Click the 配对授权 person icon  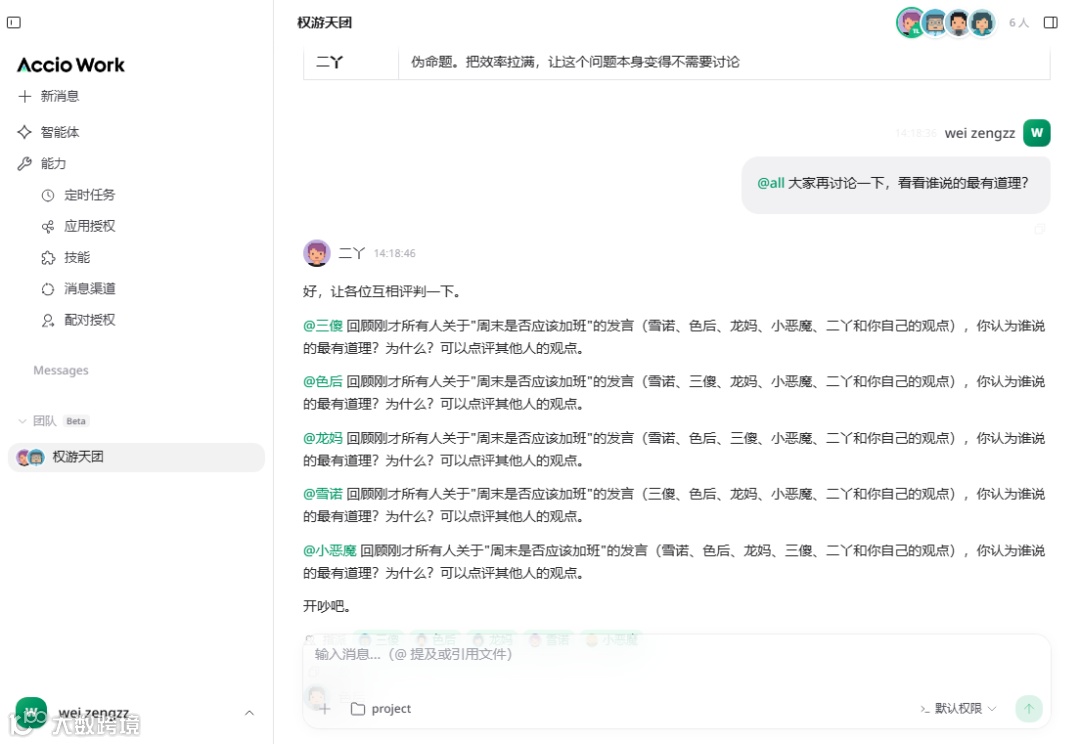[48, 320]
